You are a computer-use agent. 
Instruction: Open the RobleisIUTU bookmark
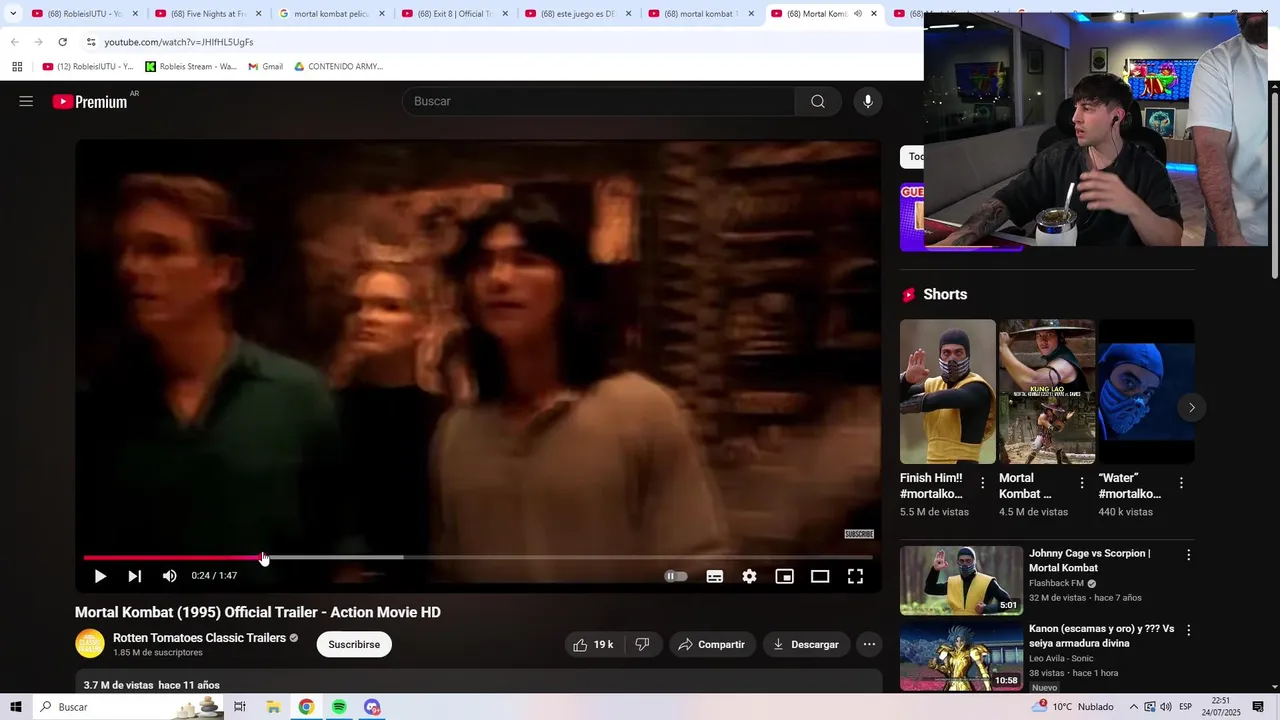click(88, 67)
